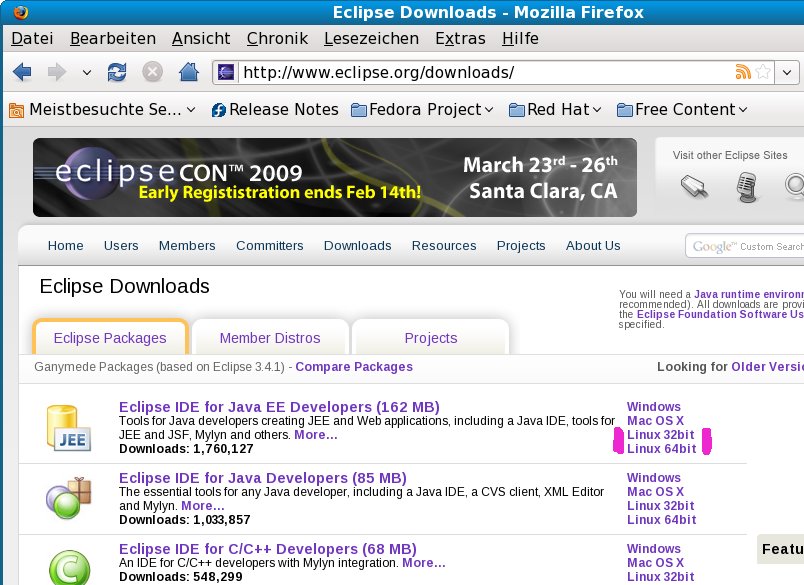Click the Reload page icon

click(x=117, y=72)
